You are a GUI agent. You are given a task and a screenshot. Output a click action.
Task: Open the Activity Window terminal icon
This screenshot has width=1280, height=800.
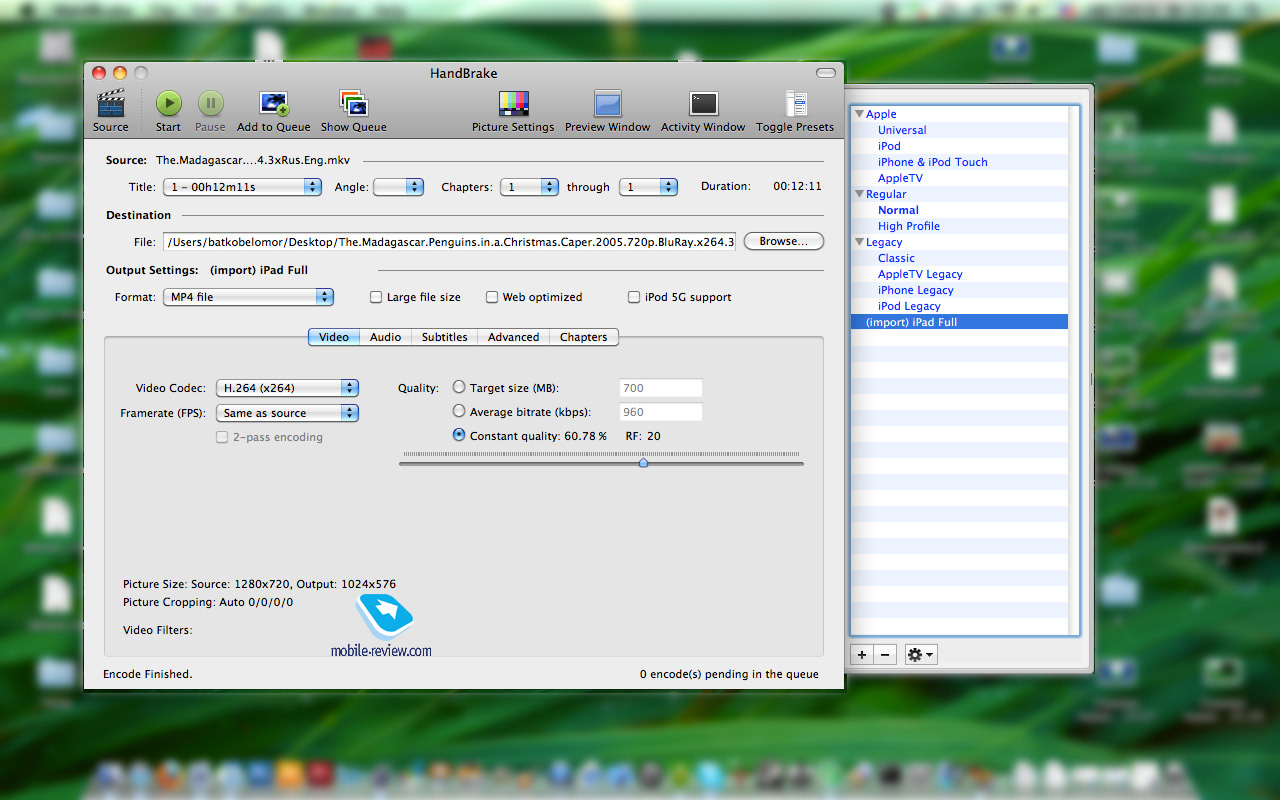coord(703,104)
